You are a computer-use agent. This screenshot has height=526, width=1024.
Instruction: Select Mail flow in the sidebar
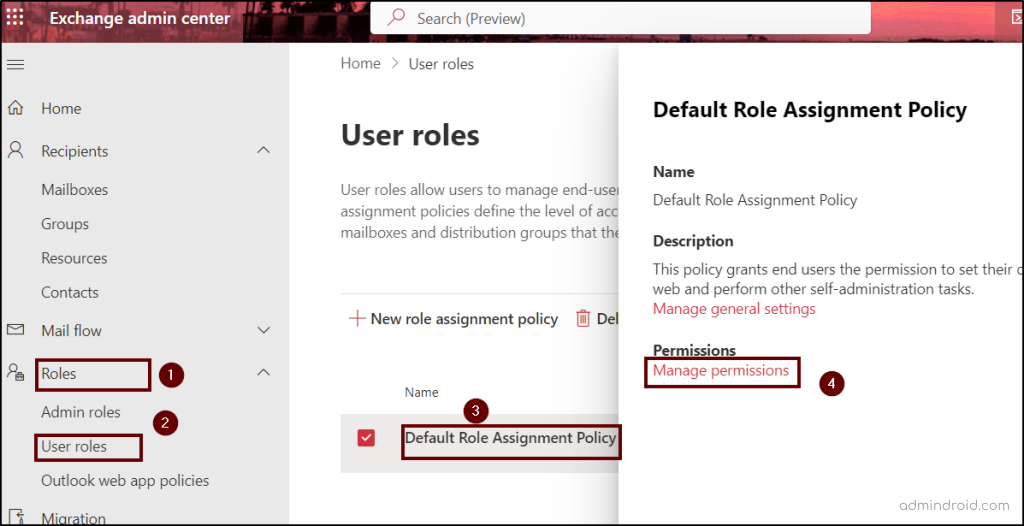coord(71,331)
